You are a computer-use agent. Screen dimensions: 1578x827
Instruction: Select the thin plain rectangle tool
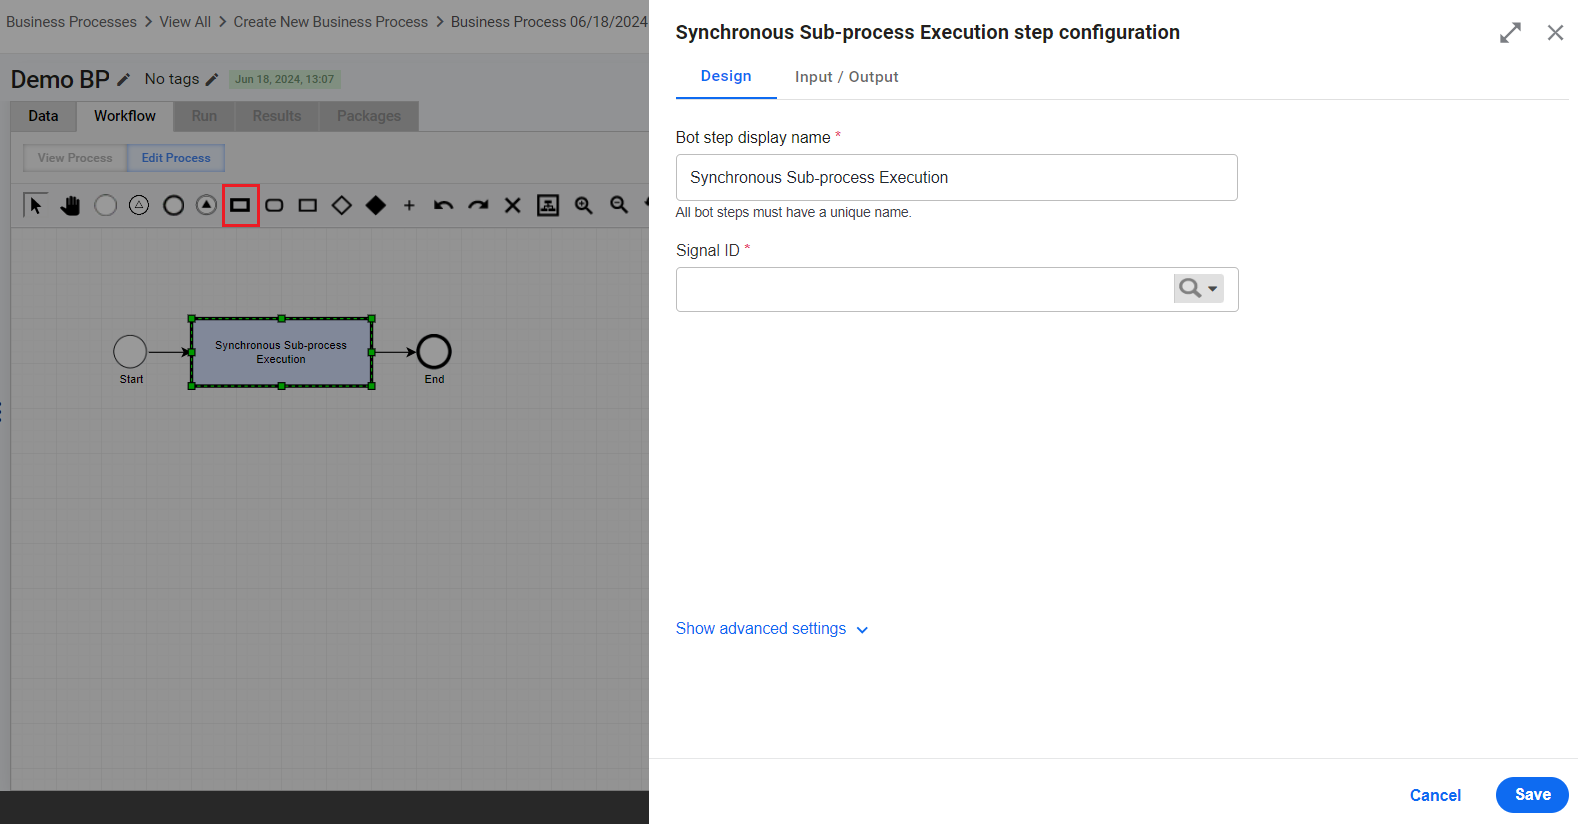(308, 205)
